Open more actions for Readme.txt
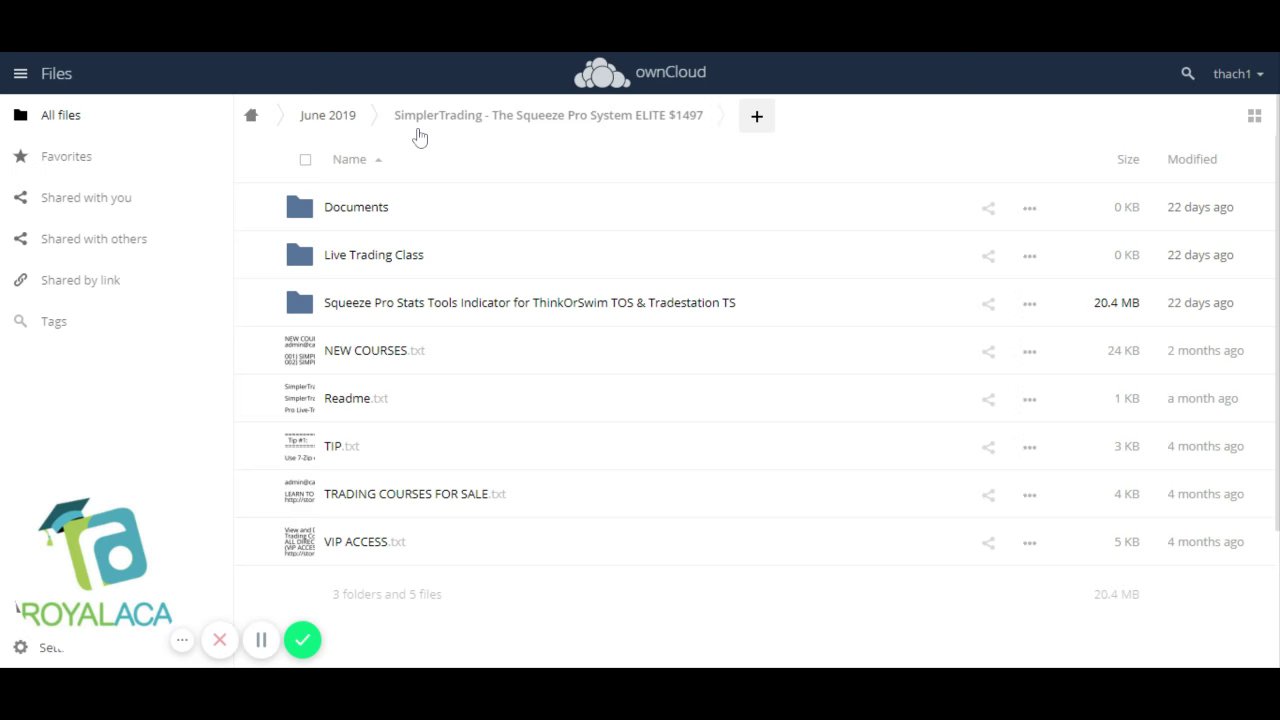The height and width of the screenshot is (720, 1280). point(1029,399)
